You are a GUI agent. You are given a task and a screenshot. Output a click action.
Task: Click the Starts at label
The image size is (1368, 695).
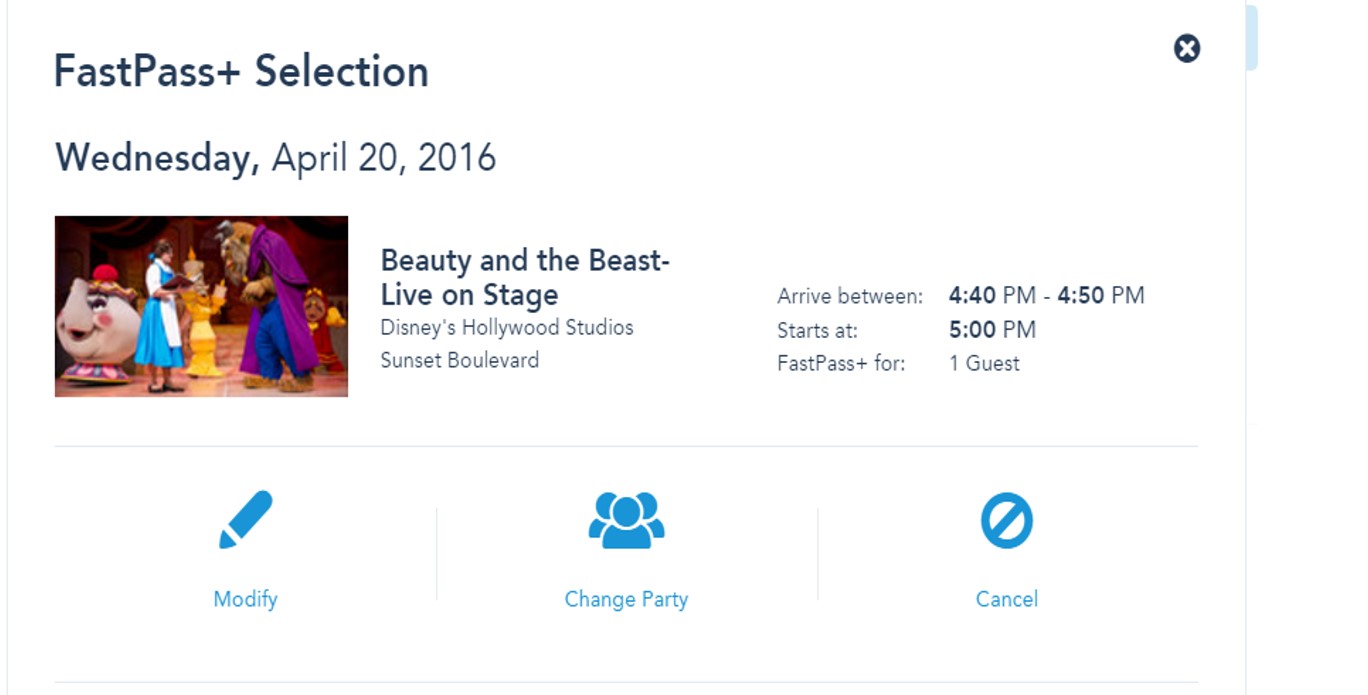[817, 330]
